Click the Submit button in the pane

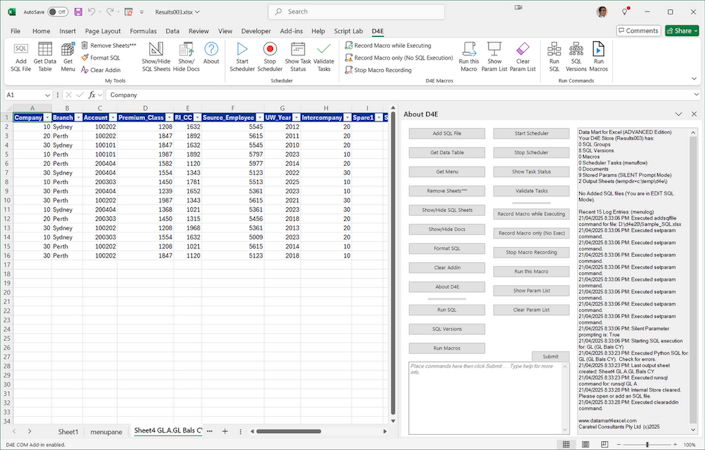pos(550,356)
